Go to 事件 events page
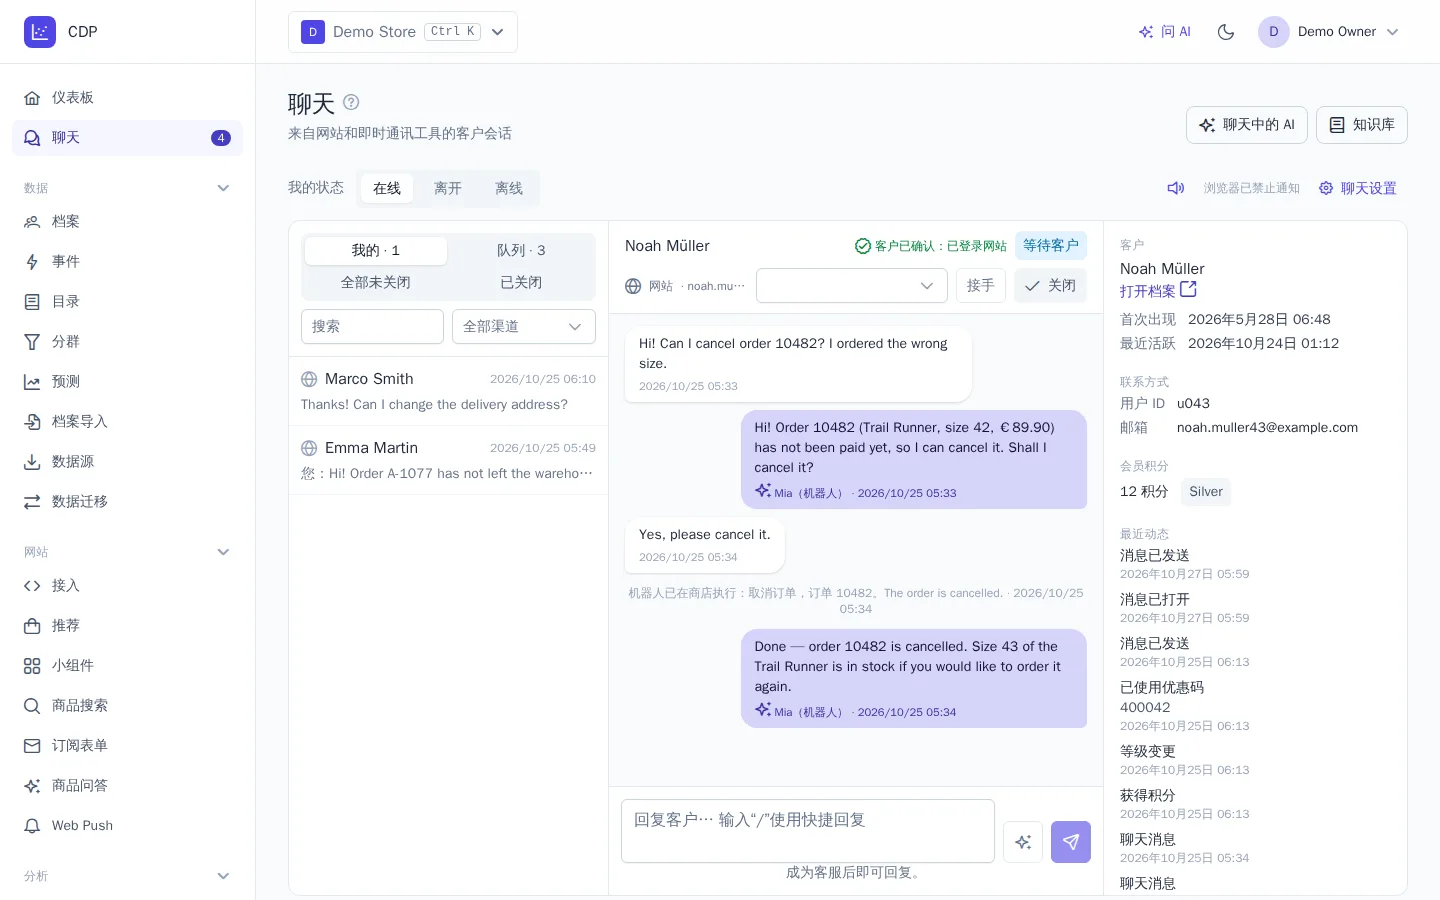Screen dimensions: 1440x900 pos(127,261)
